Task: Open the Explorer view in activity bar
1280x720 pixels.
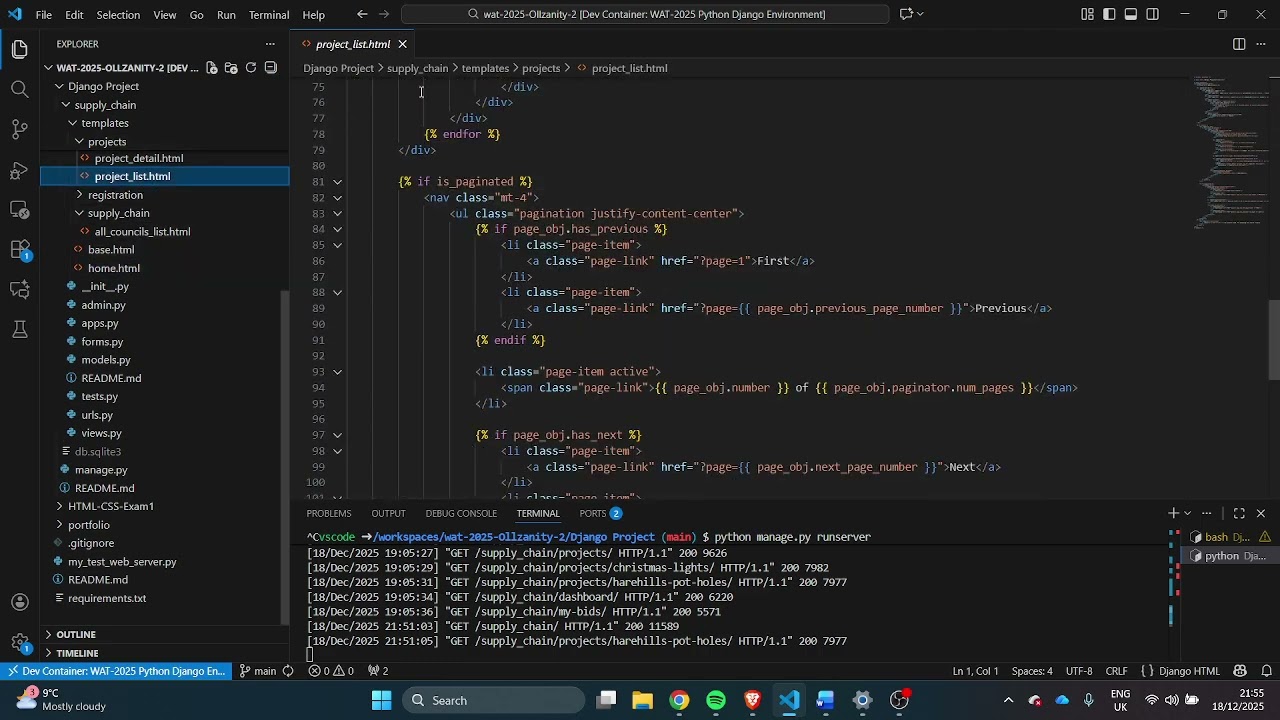Action: click(20, 49)
